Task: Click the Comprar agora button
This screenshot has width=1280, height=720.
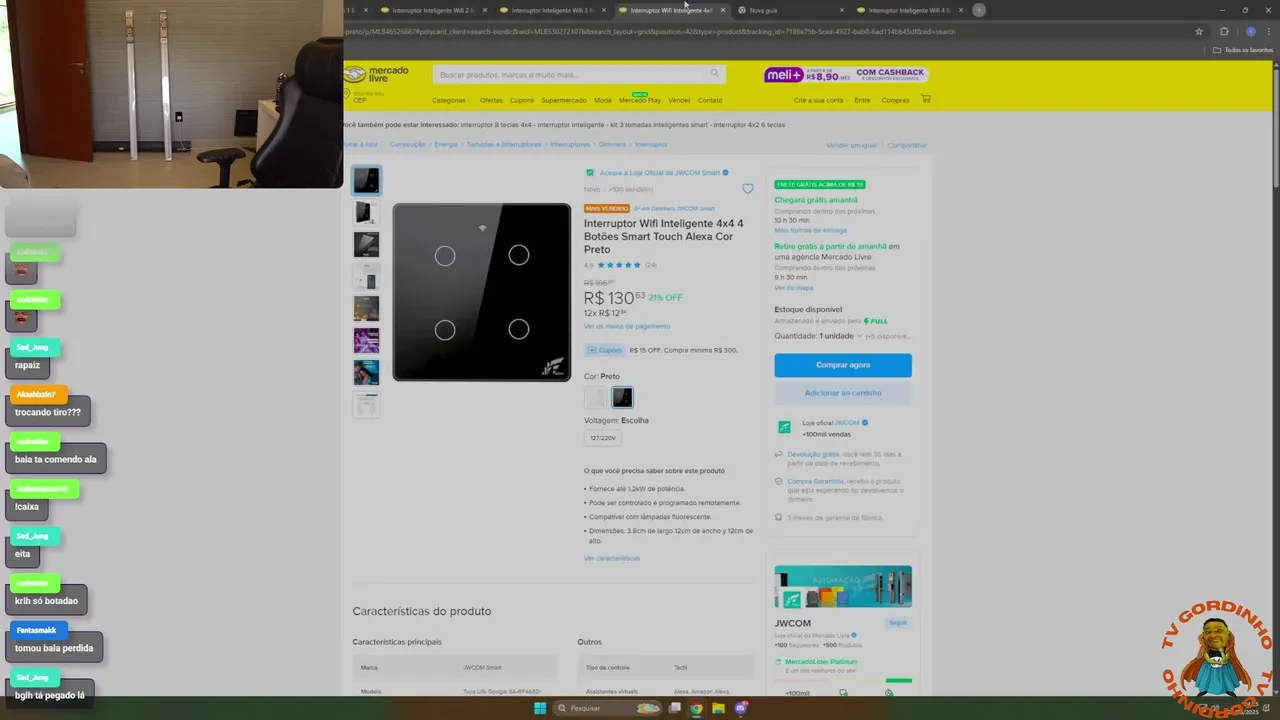Action: click(843, 365)
